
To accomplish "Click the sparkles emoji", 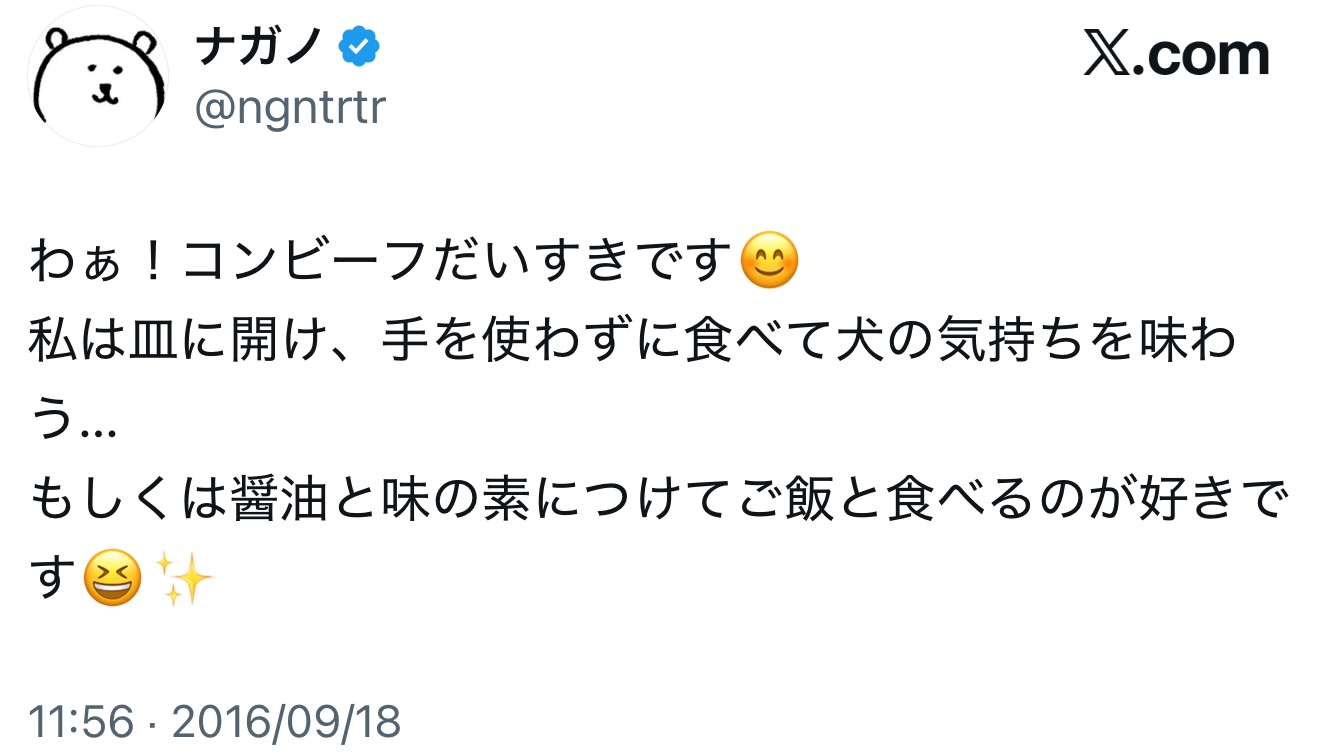I will (x=187, y=580).
